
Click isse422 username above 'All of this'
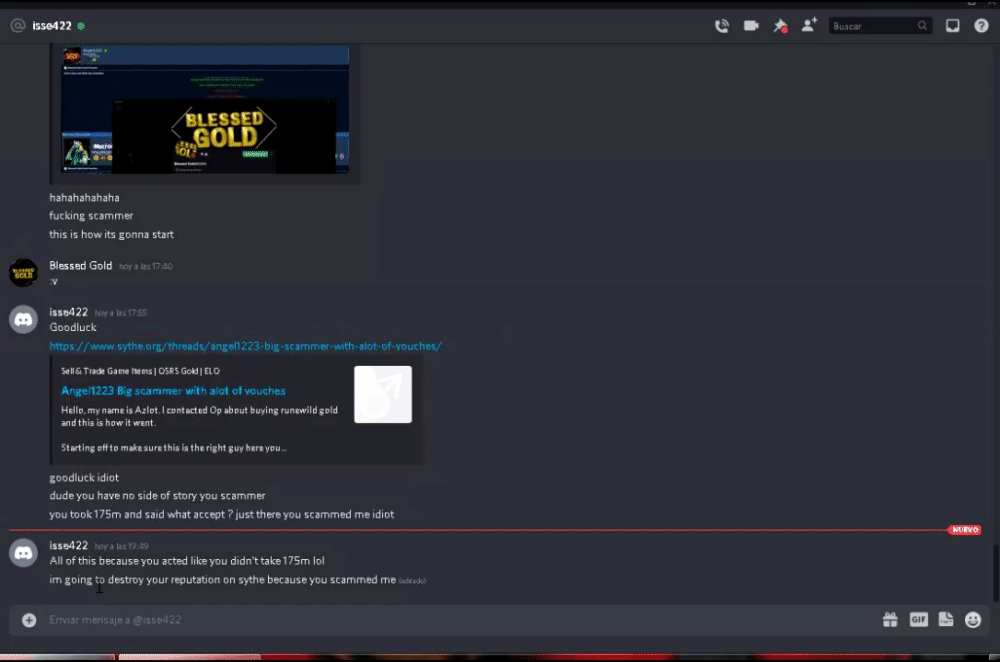(68, 545)
